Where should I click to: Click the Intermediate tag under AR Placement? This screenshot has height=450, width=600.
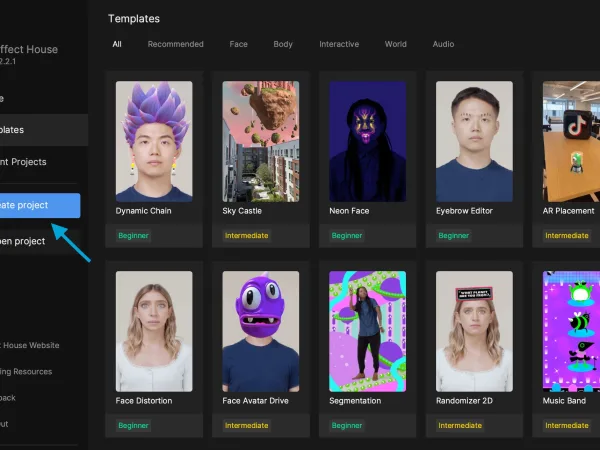[x=567, y=236]
